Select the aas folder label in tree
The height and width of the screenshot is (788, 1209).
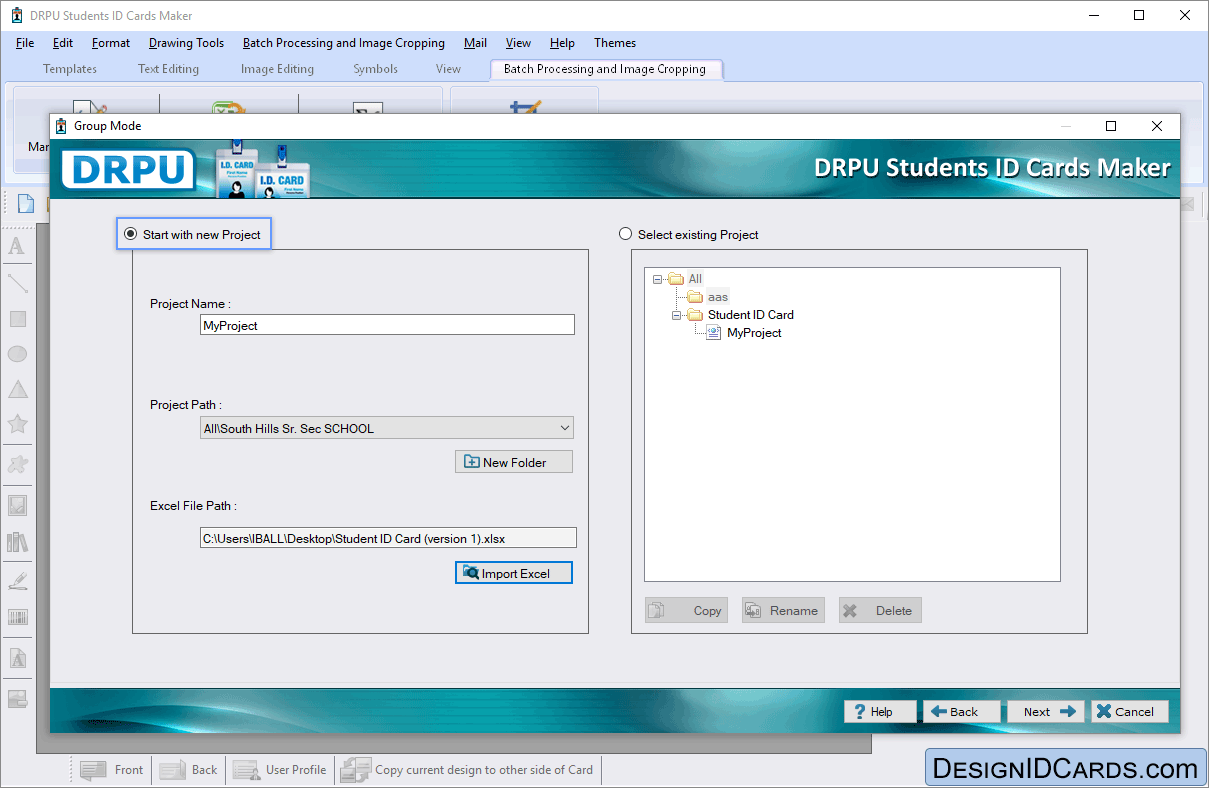718,297
